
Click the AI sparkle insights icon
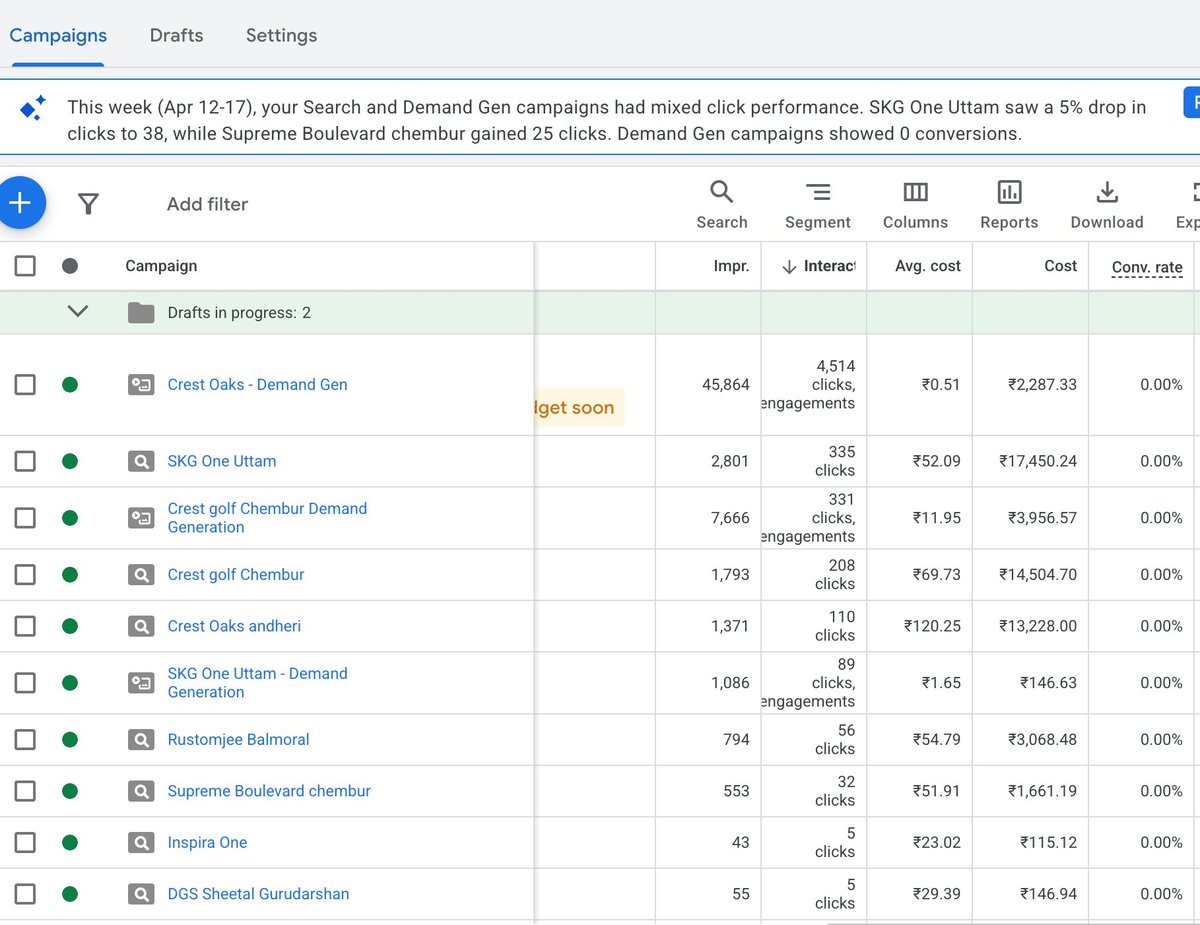click(x=33, y=108)
